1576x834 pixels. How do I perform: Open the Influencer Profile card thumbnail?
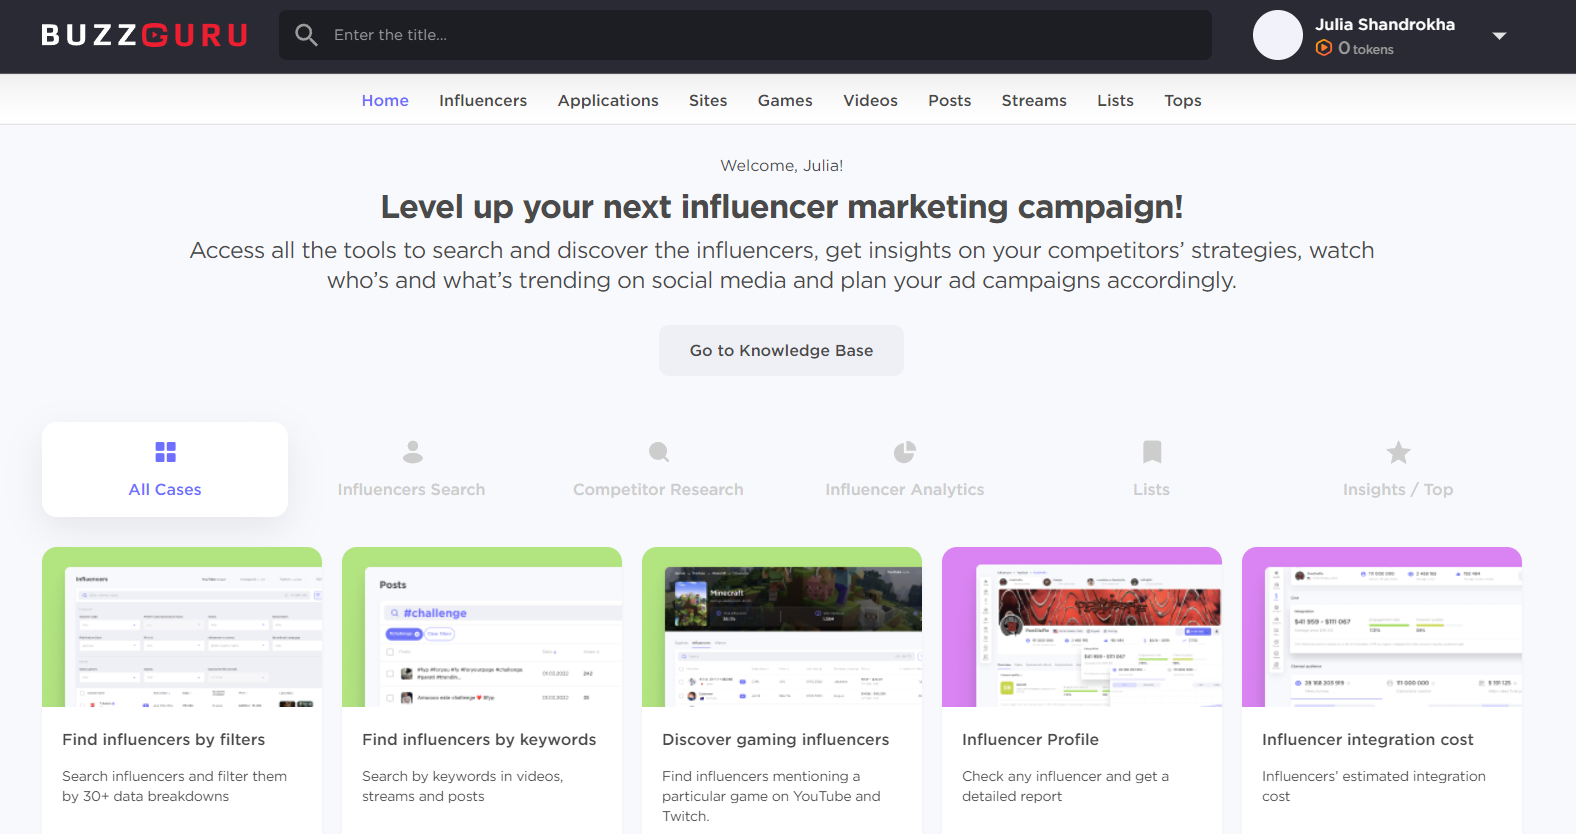[x=1082, y=627]
